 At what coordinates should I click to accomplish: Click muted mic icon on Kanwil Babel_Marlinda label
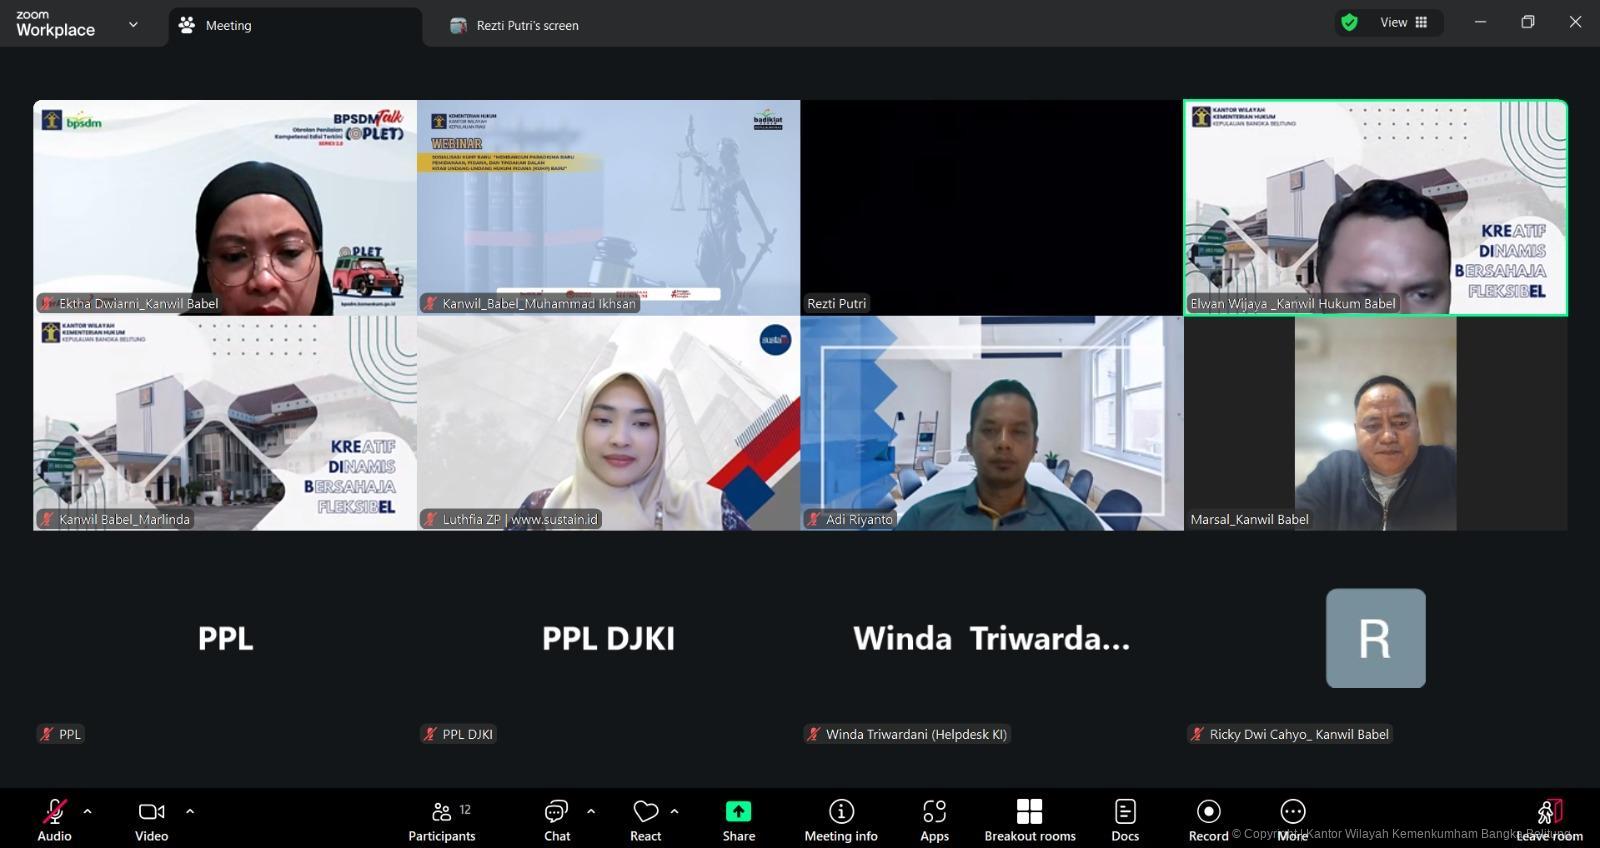tap(46, 519)
